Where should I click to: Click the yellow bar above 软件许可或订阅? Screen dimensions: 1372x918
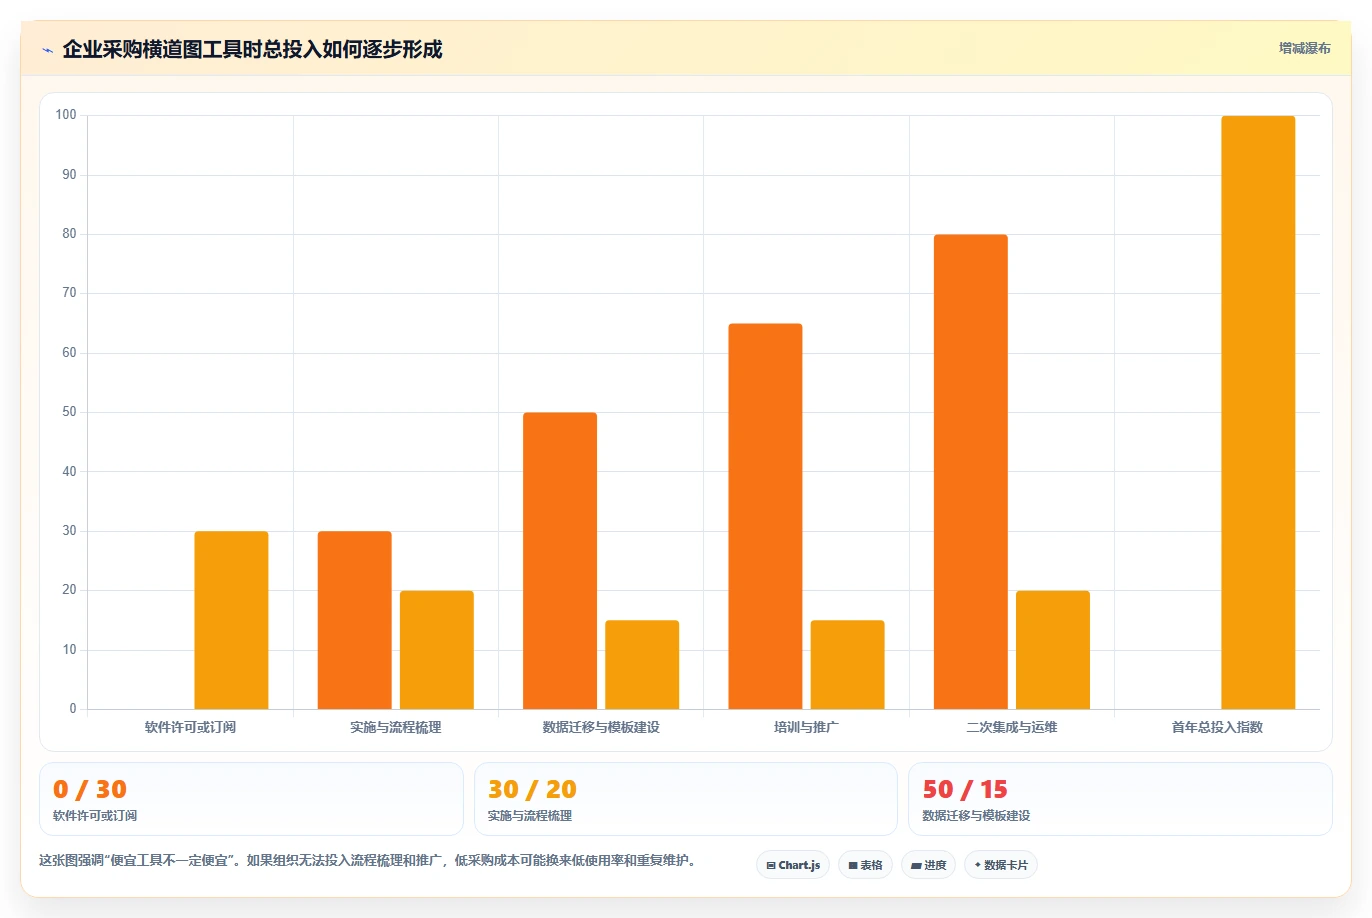(x=231, y=620)
